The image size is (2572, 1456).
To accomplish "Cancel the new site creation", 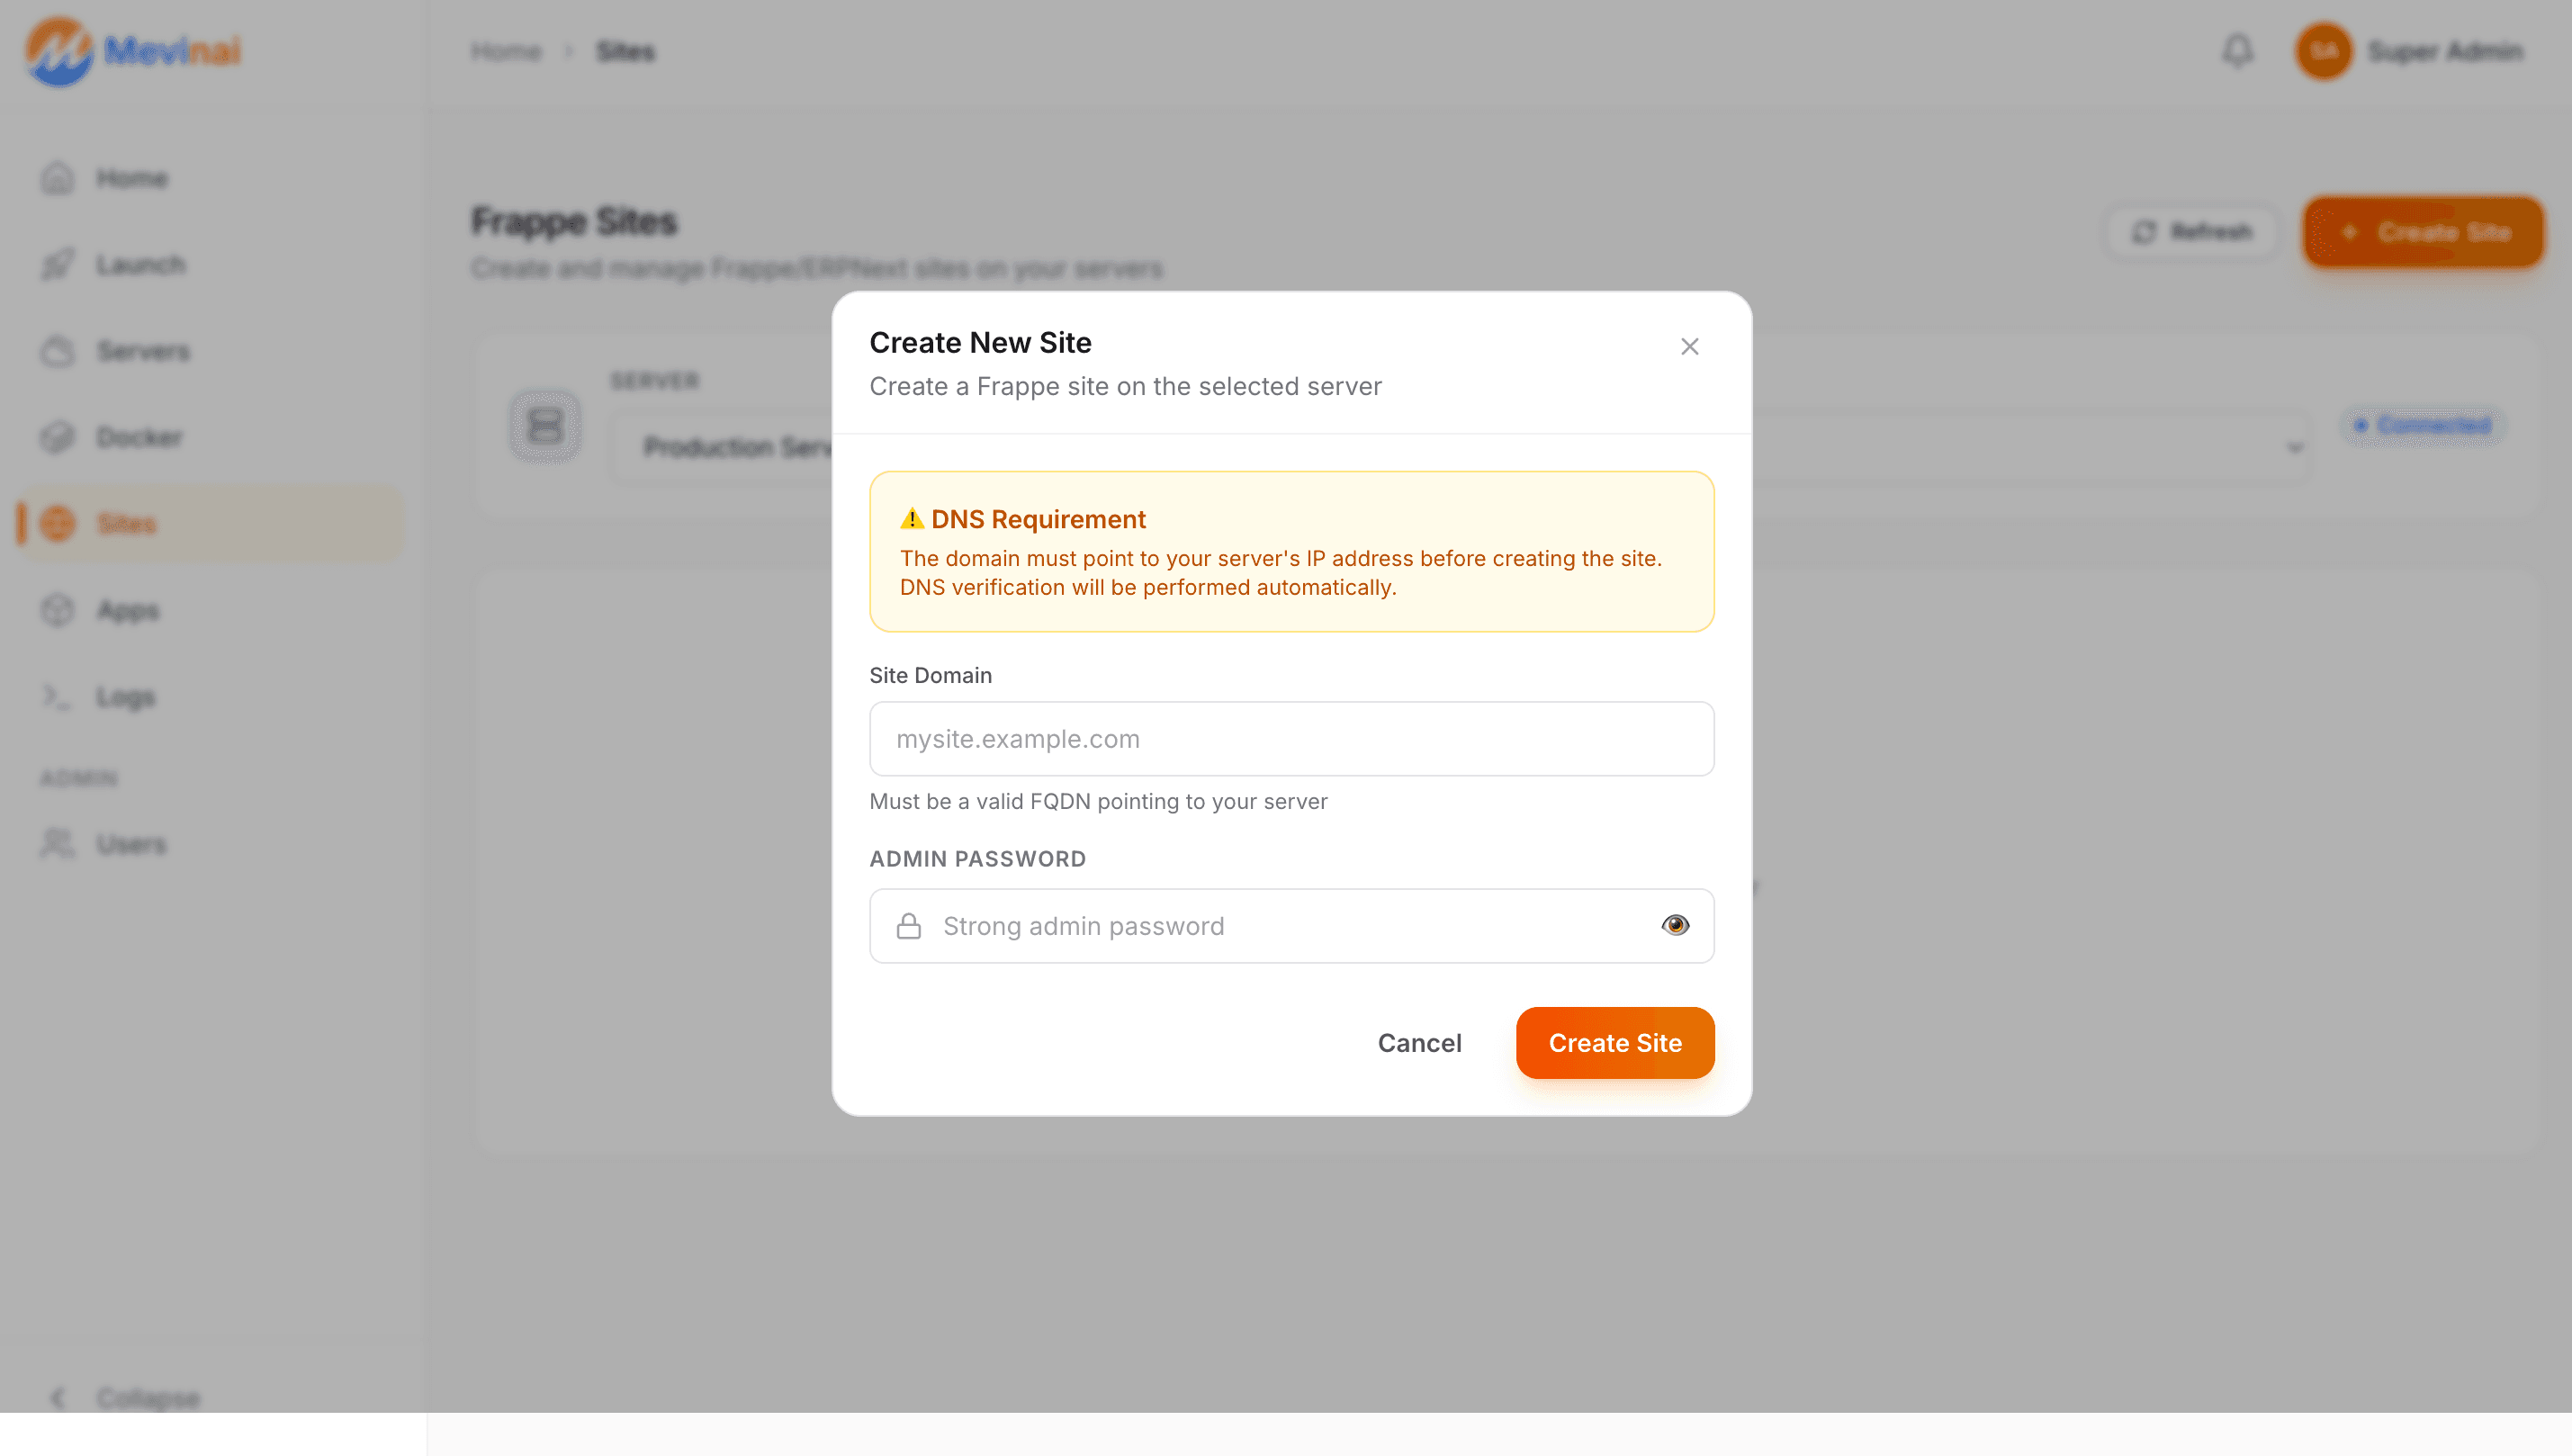I will [1419, 1043].
